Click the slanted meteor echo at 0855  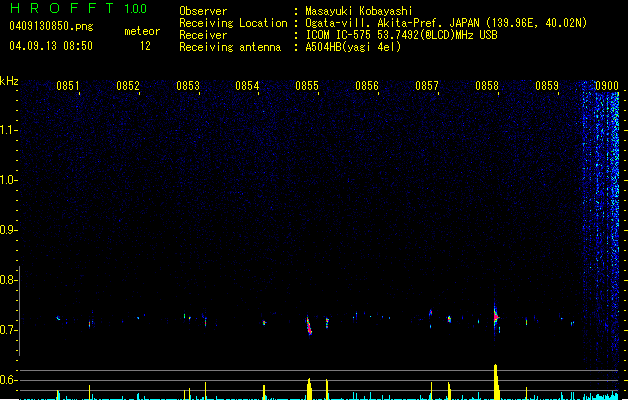coord(309,326)
